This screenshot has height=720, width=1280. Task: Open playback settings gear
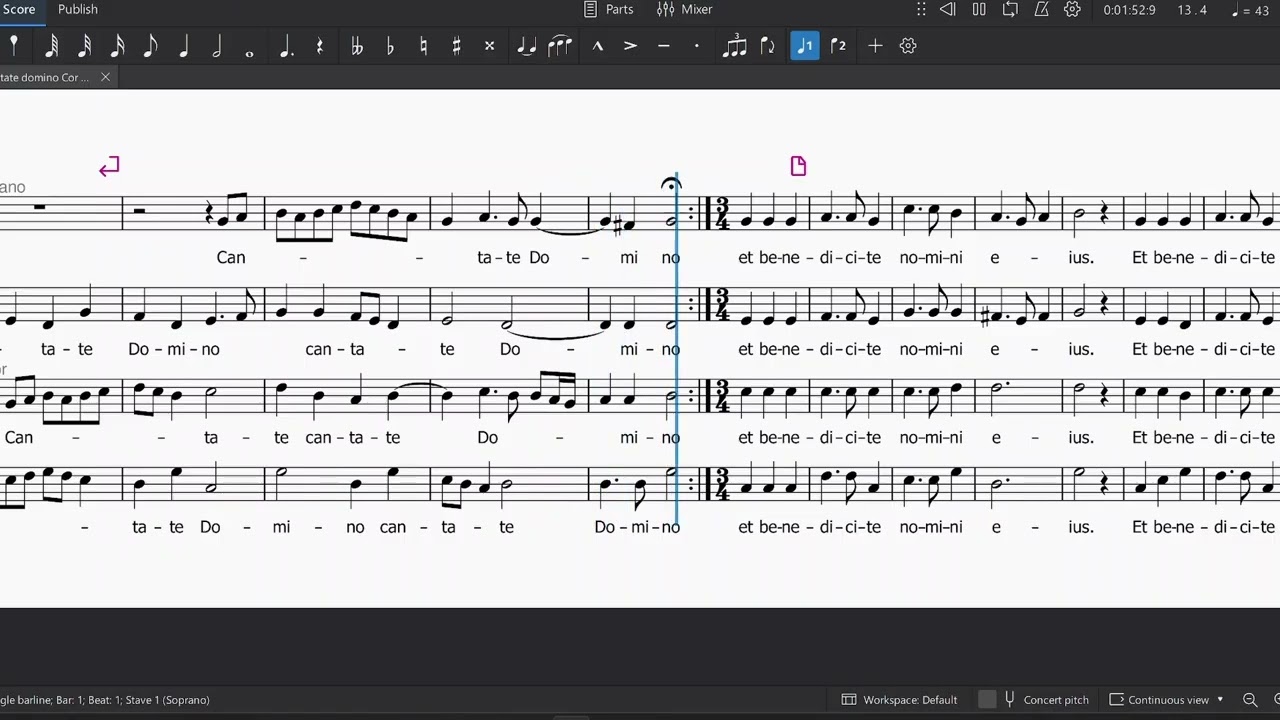pyautogui.click(x=1072, y=9)
